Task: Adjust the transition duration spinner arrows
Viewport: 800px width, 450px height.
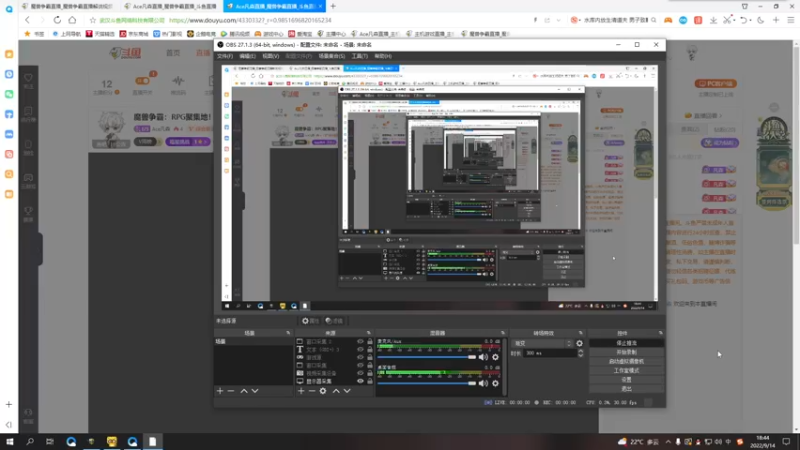Action: click(580, 353)
